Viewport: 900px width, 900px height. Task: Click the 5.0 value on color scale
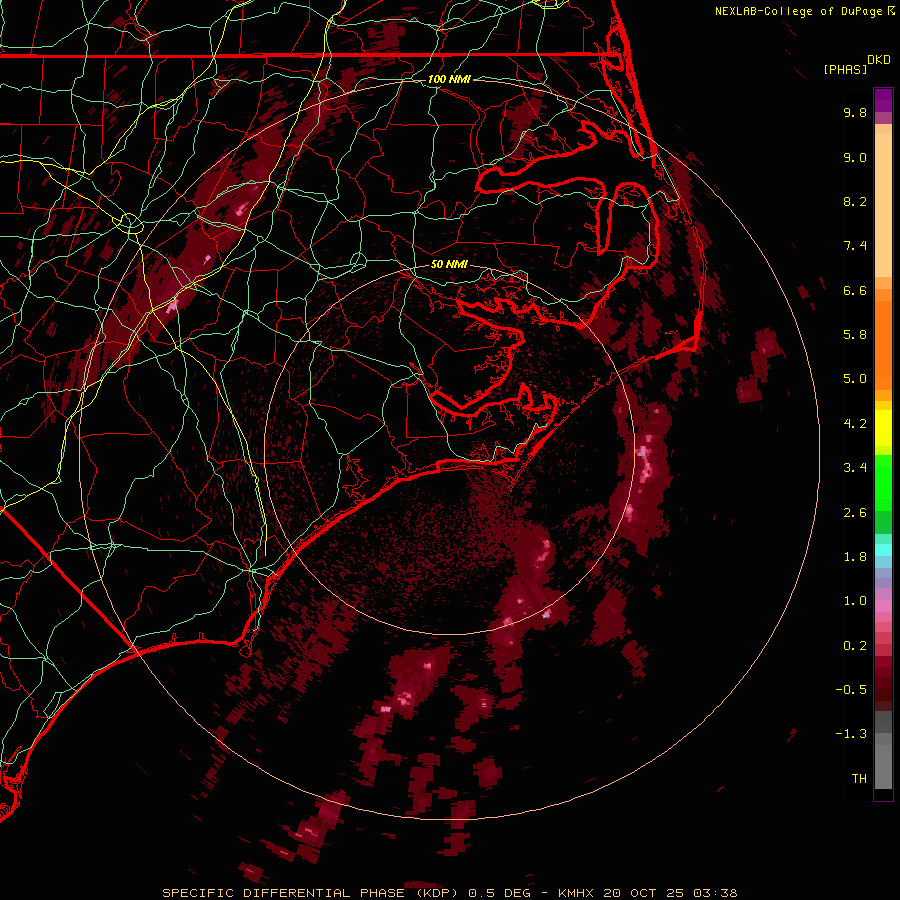pyautogui.click(x=855, y=379)
